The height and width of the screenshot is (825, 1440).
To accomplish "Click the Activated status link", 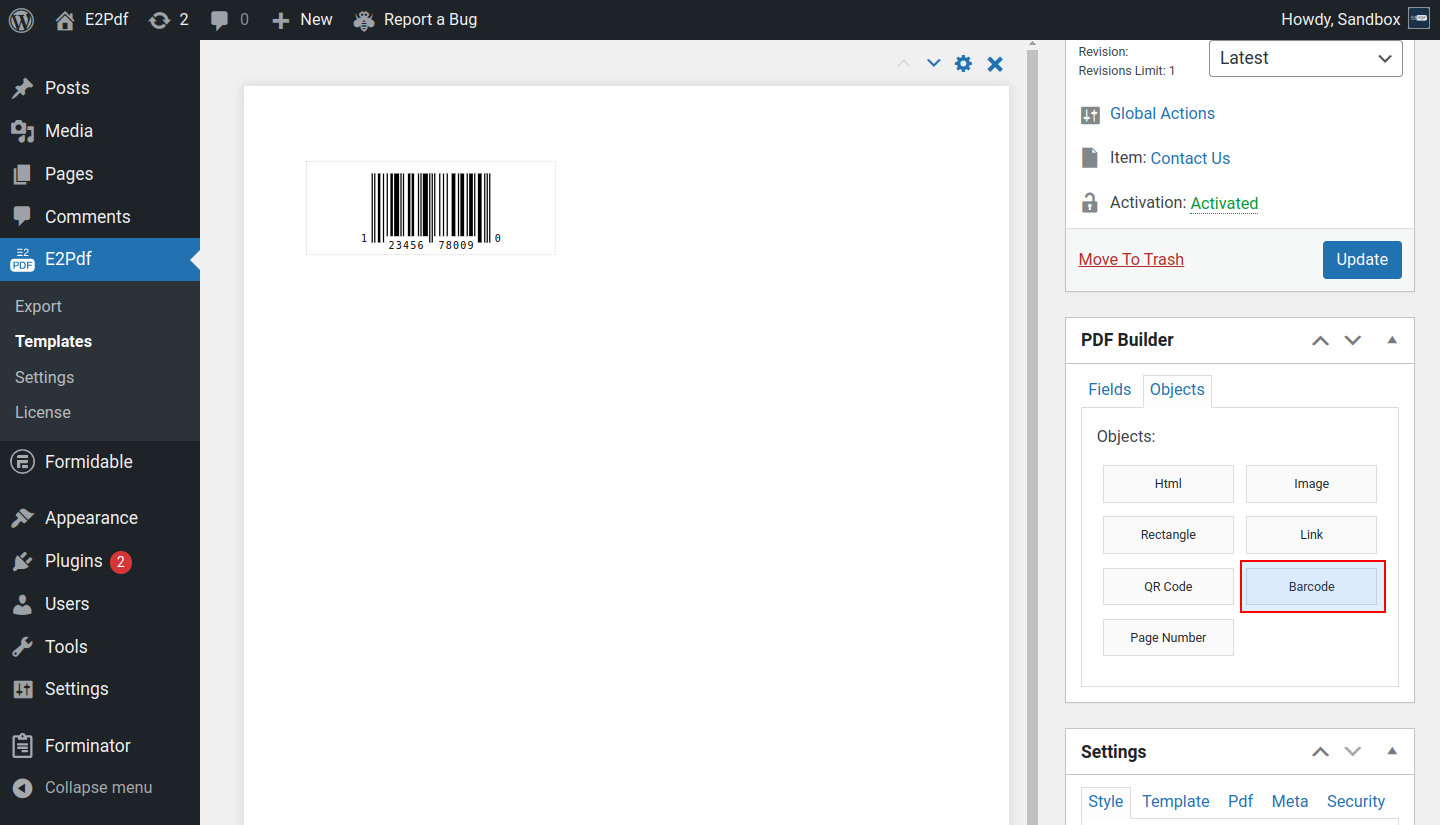I will (1224, 203).
